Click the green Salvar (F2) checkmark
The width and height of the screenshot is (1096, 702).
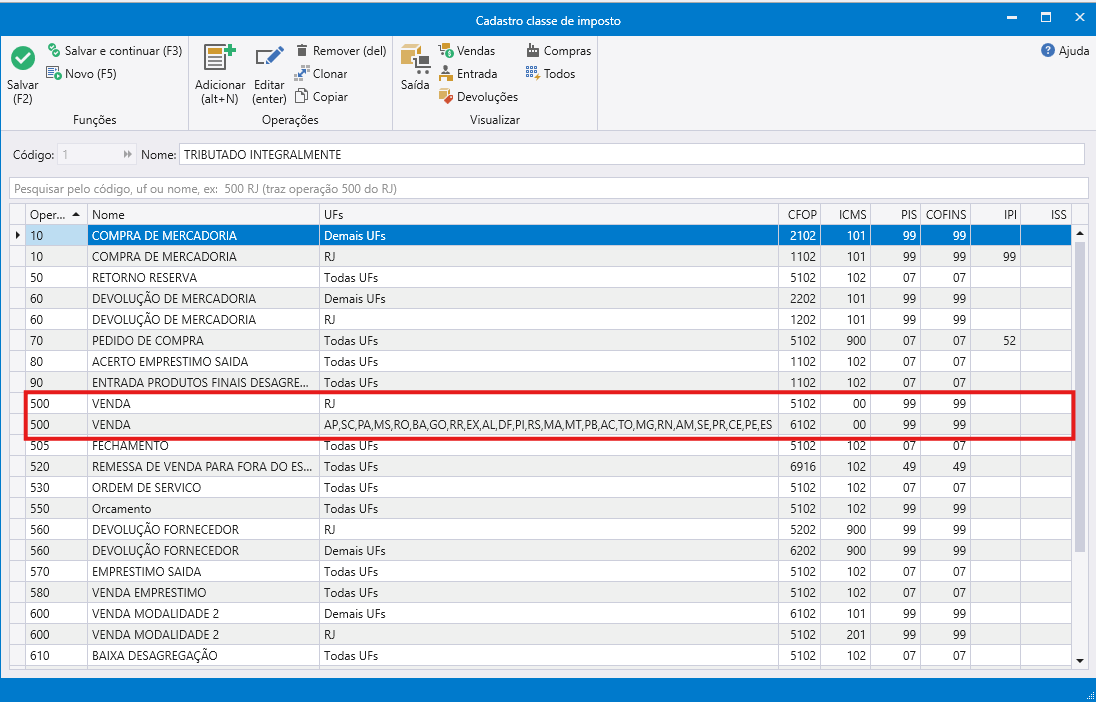(22, 59)
